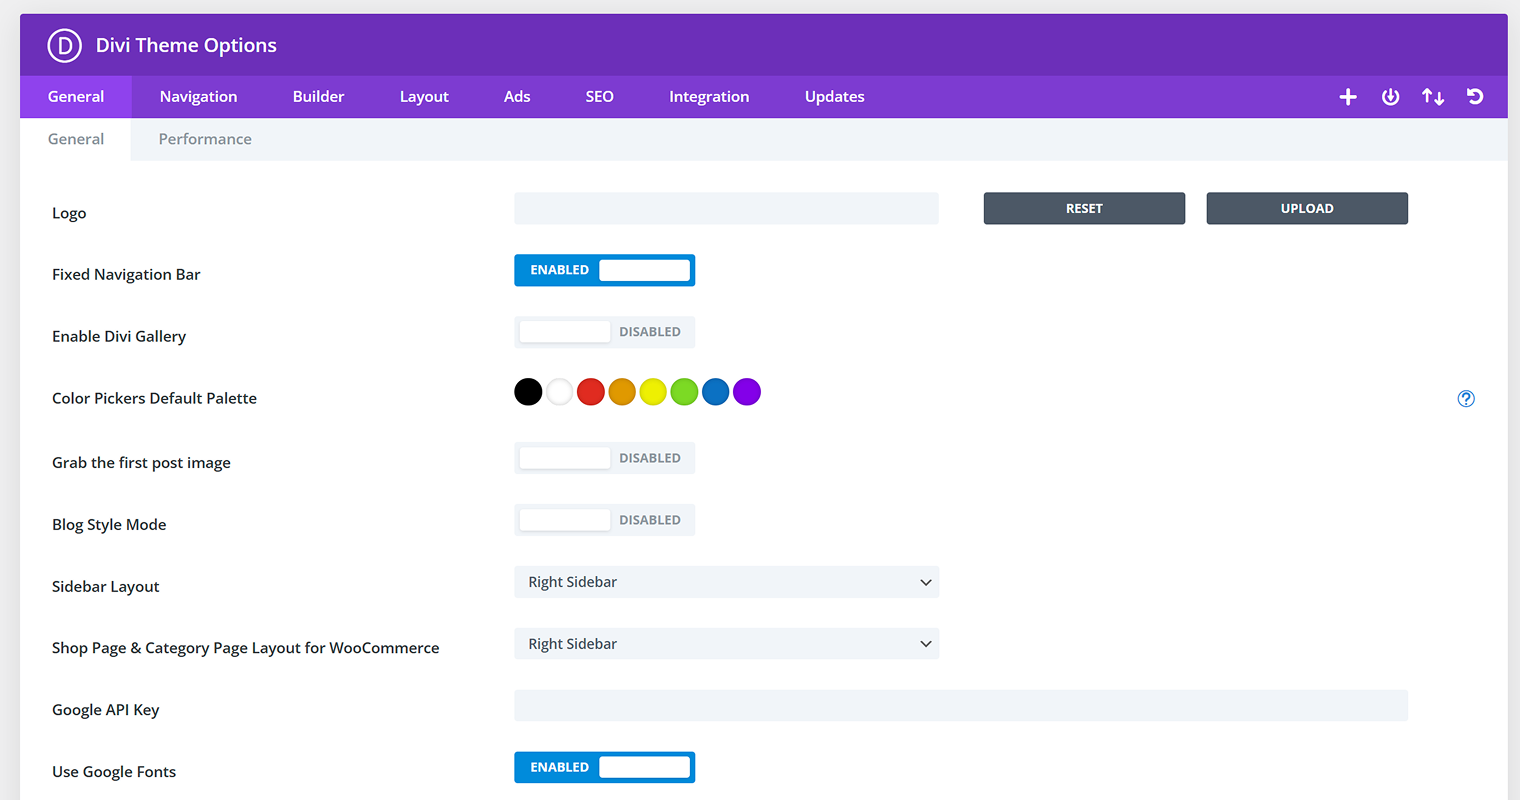The width and height of the screenshot is (1520, 800).
Task: Go to the Layout tab
Action: [424, 97]
